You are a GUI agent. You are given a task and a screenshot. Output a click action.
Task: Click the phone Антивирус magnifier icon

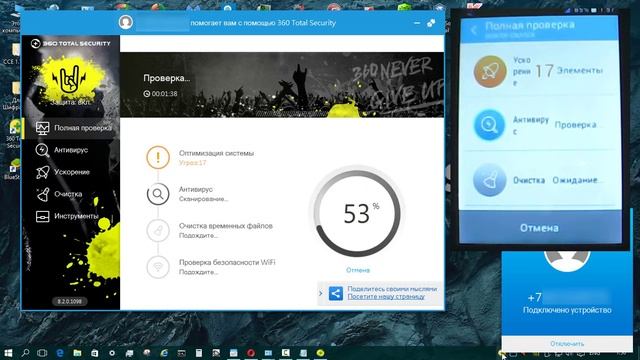point(489,124)
